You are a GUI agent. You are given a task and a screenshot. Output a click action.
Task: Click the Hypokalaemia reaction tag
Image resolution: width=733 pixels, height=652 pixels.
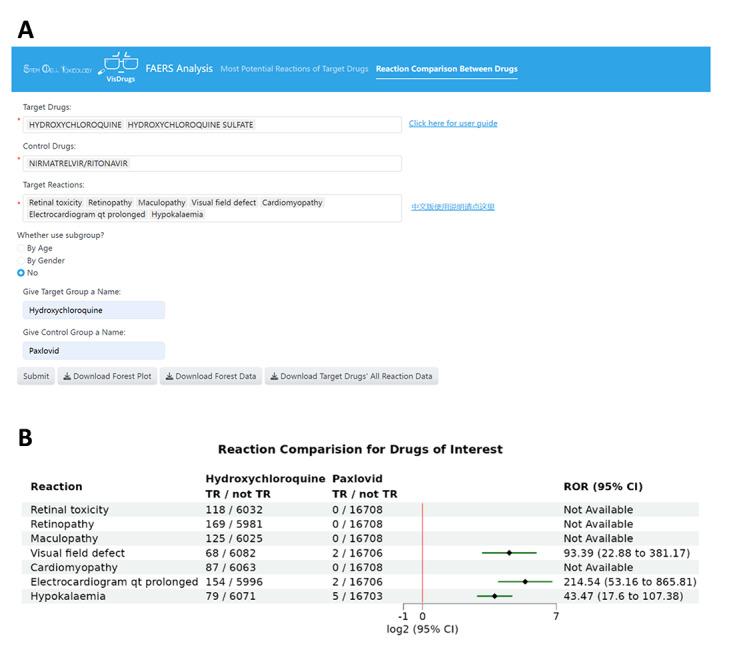pos(177,215)
